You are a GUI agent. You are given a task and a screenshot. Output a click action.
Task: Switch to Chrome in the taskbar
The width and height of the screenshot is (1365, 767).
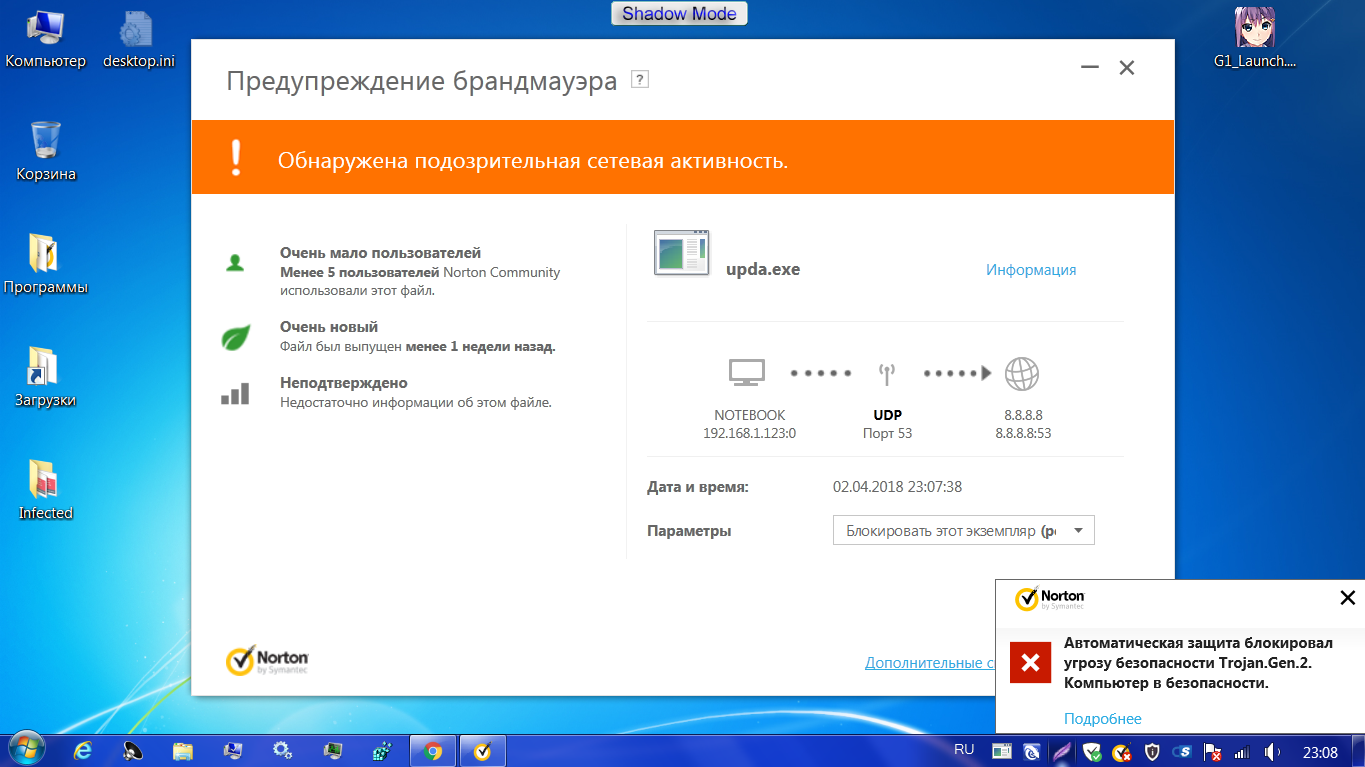pyautogui.click(x=433, y=750)
